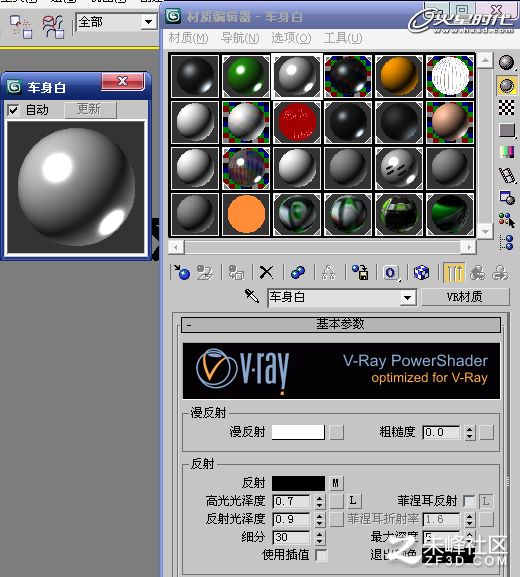Click the VR材质 material type button

(465, 297)
